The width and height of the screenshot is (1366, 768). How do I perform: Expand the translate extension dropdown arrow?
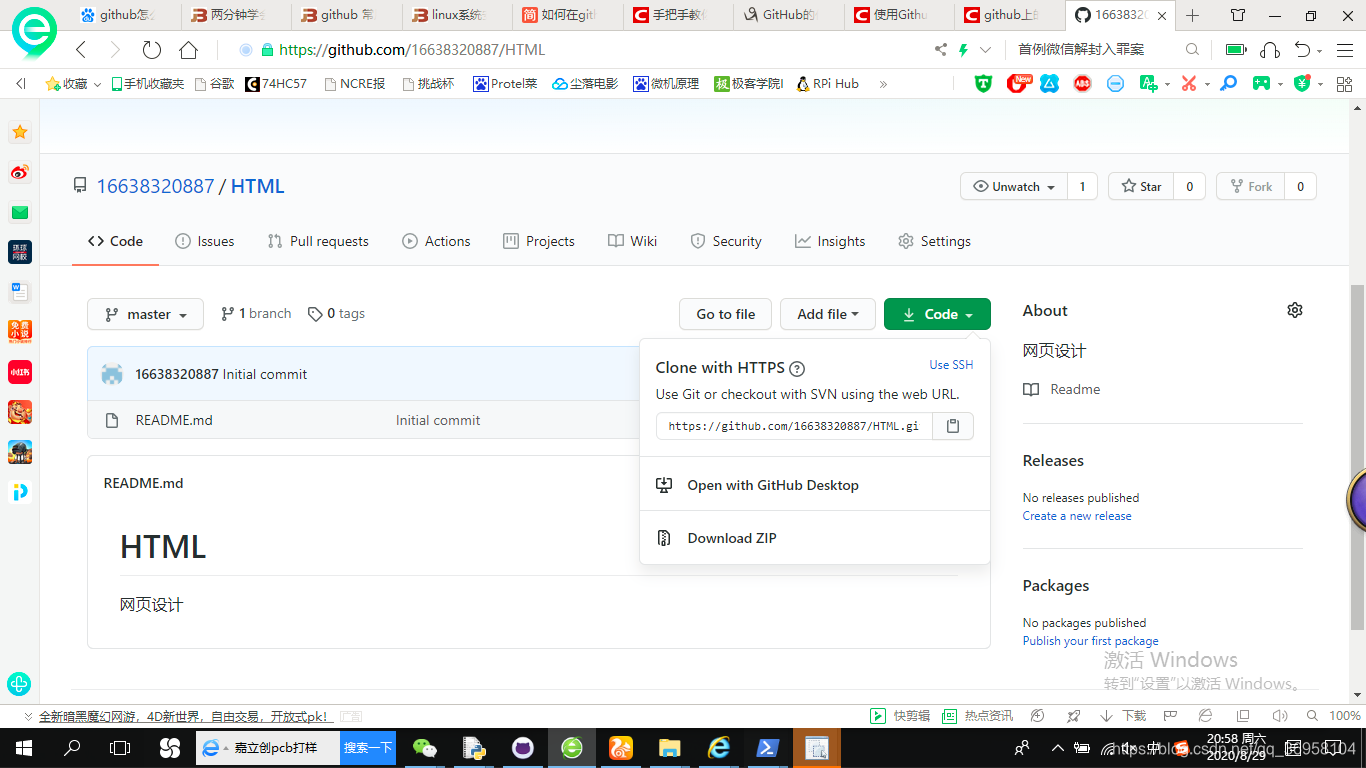[x=1166, y=85]
